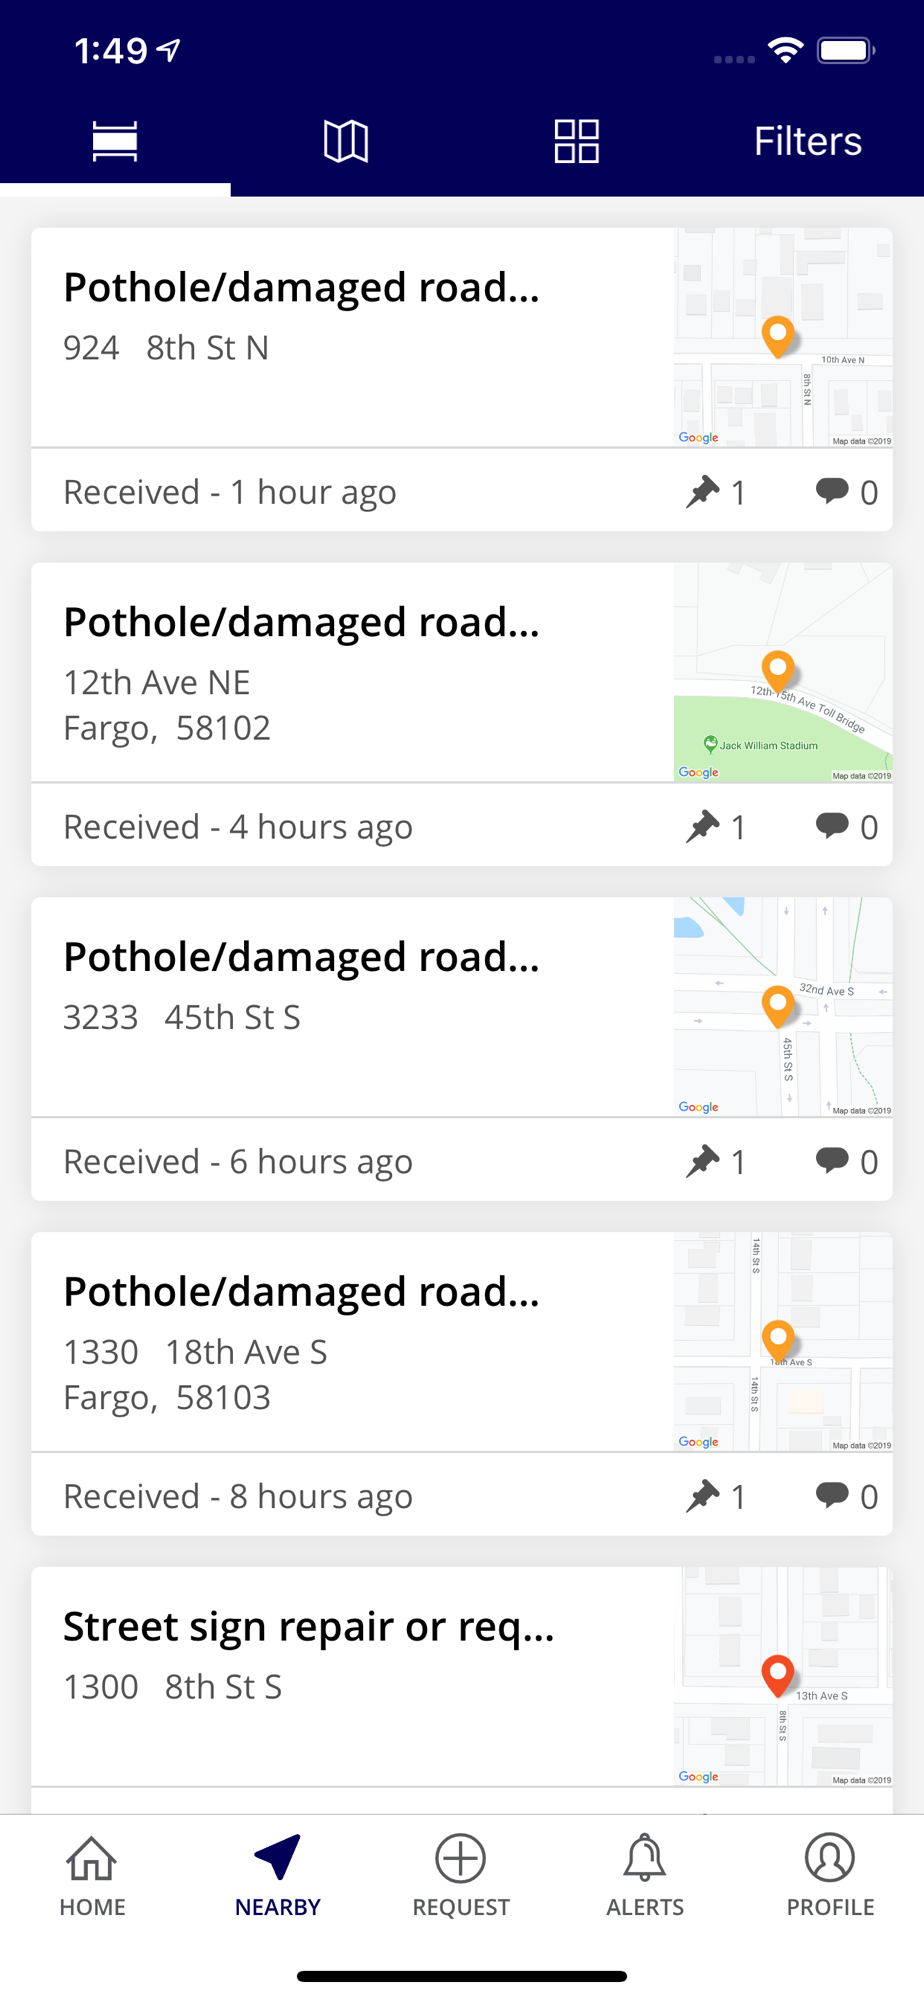Tap the red map pin at 13th Ave S
Image resolution: width=924 pixels, height=2000 pixels.
778,1674
